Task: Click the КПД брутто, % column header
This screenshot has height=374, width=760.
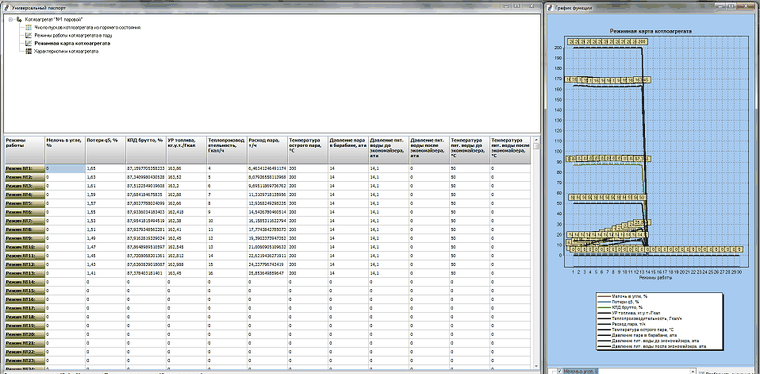Action: (146, 150)
